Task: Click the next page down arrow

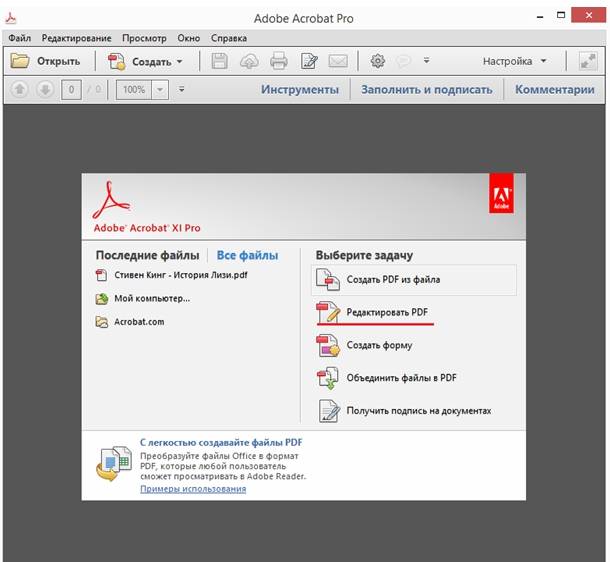Action: pos(44,90)
